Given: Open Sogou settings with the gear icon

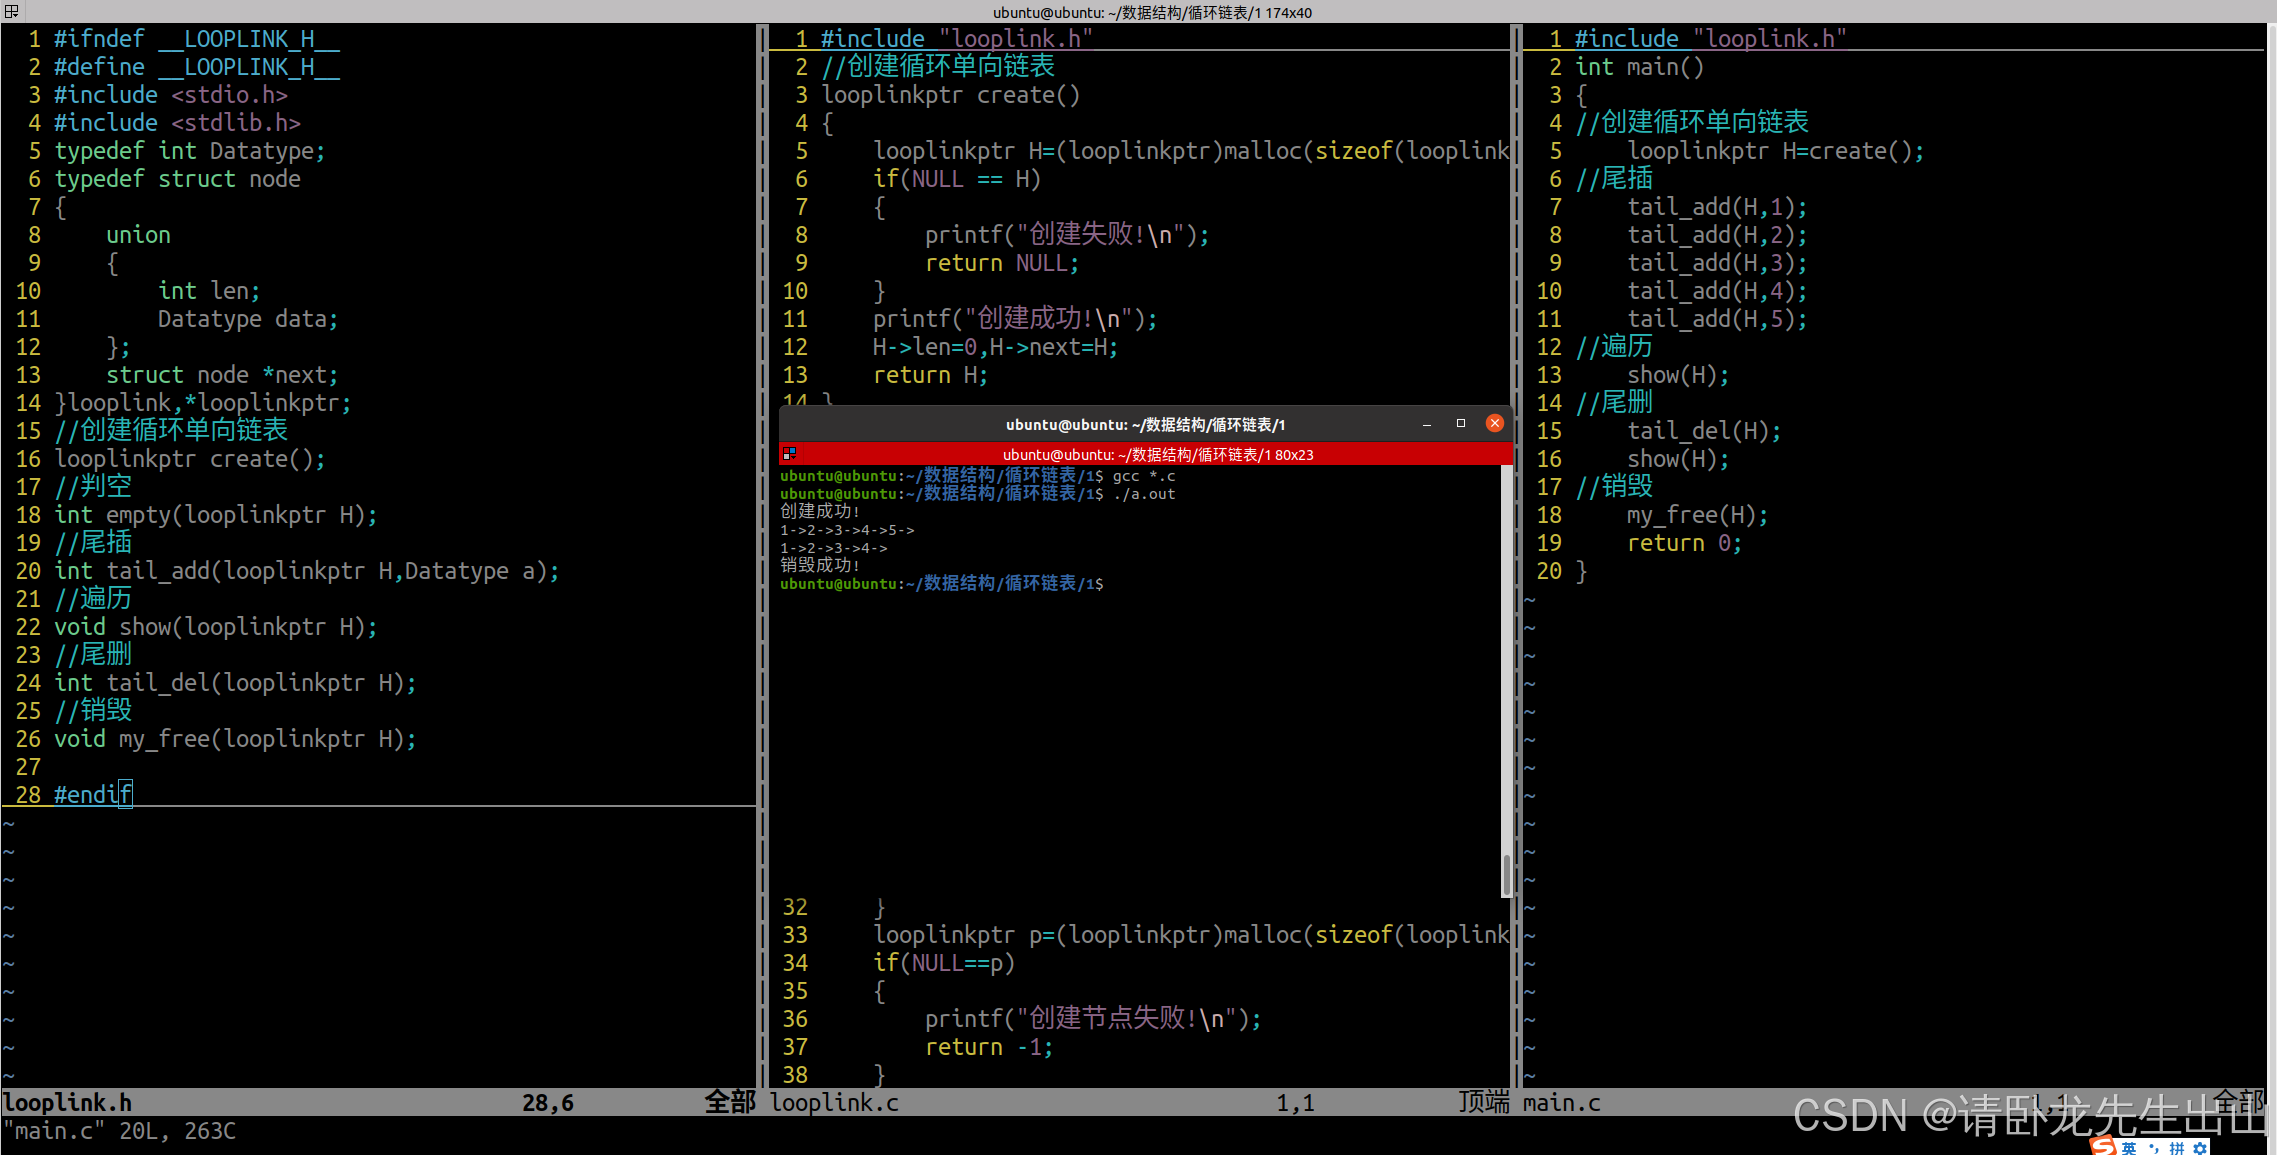Looking at the screenshot, I should pyautogui.click(x=2200, y=1148).
